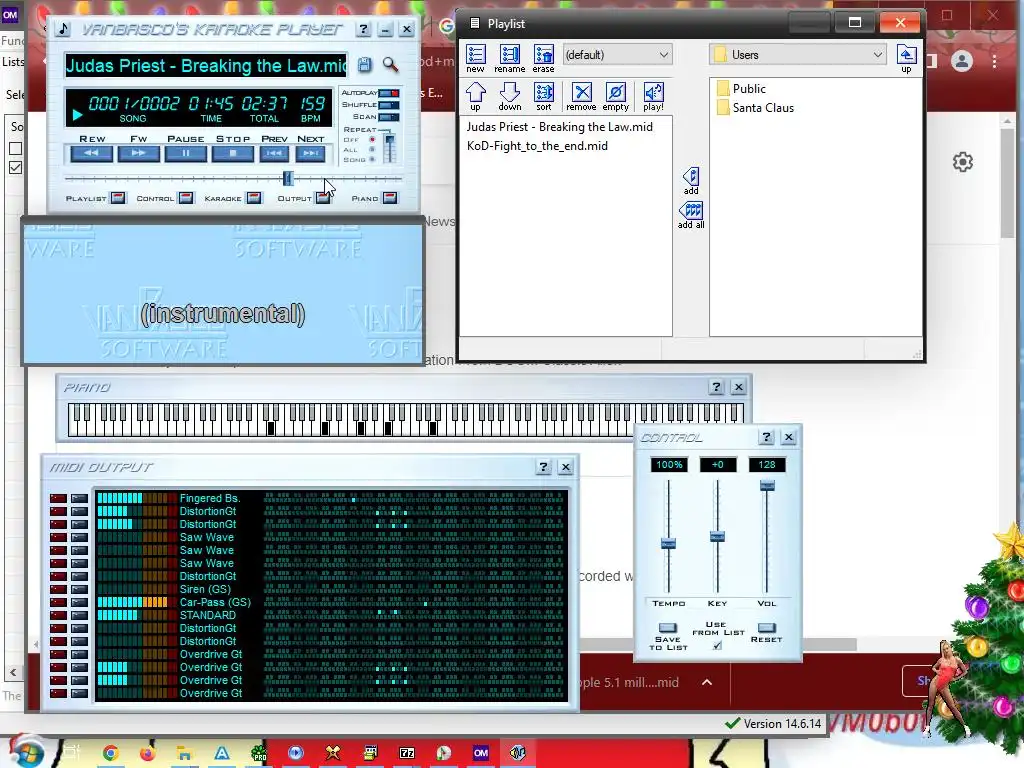
Task: Select KoD-Fight_to_the_end.mid in playlist
Action: tap(537, 146)
